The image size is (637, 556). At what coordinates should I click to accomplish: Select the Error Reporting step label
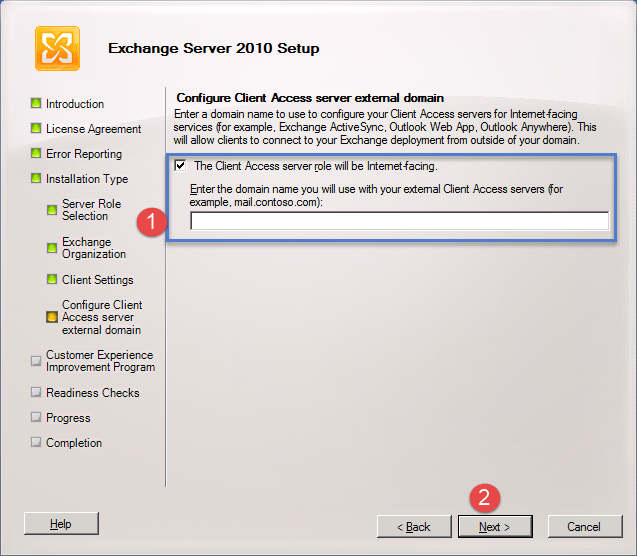pyautogui.click(x=84, y=154)
